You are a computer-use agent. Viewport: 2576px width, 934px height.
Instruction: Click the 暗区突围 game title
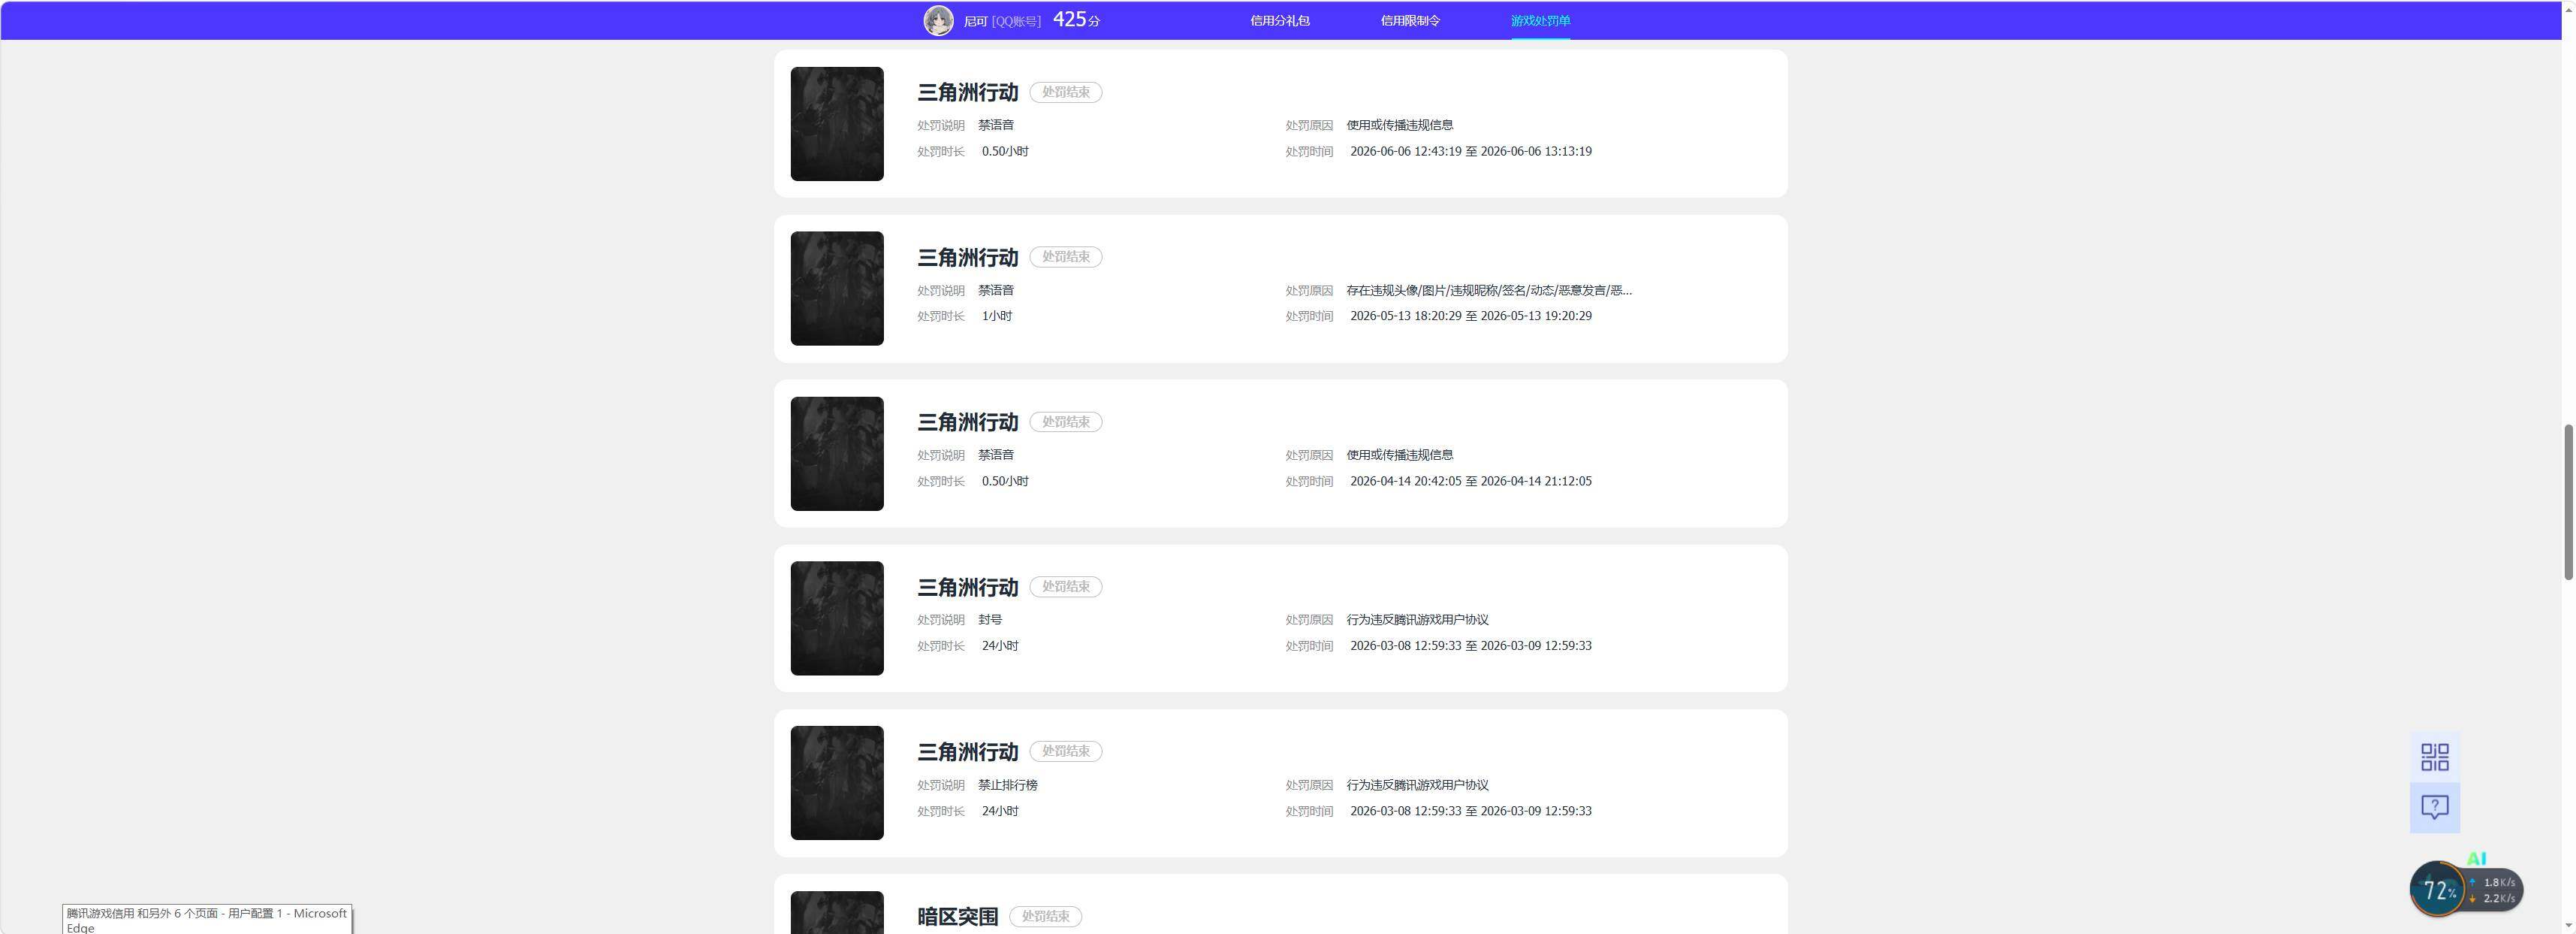click(957, 916)
